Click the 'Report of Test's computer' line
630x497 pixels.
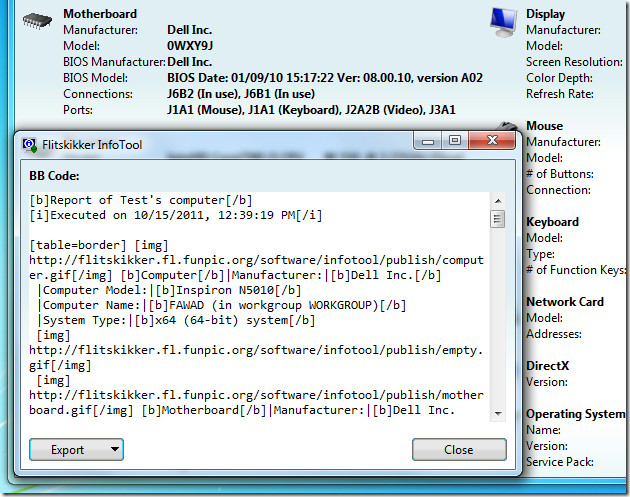141,200
